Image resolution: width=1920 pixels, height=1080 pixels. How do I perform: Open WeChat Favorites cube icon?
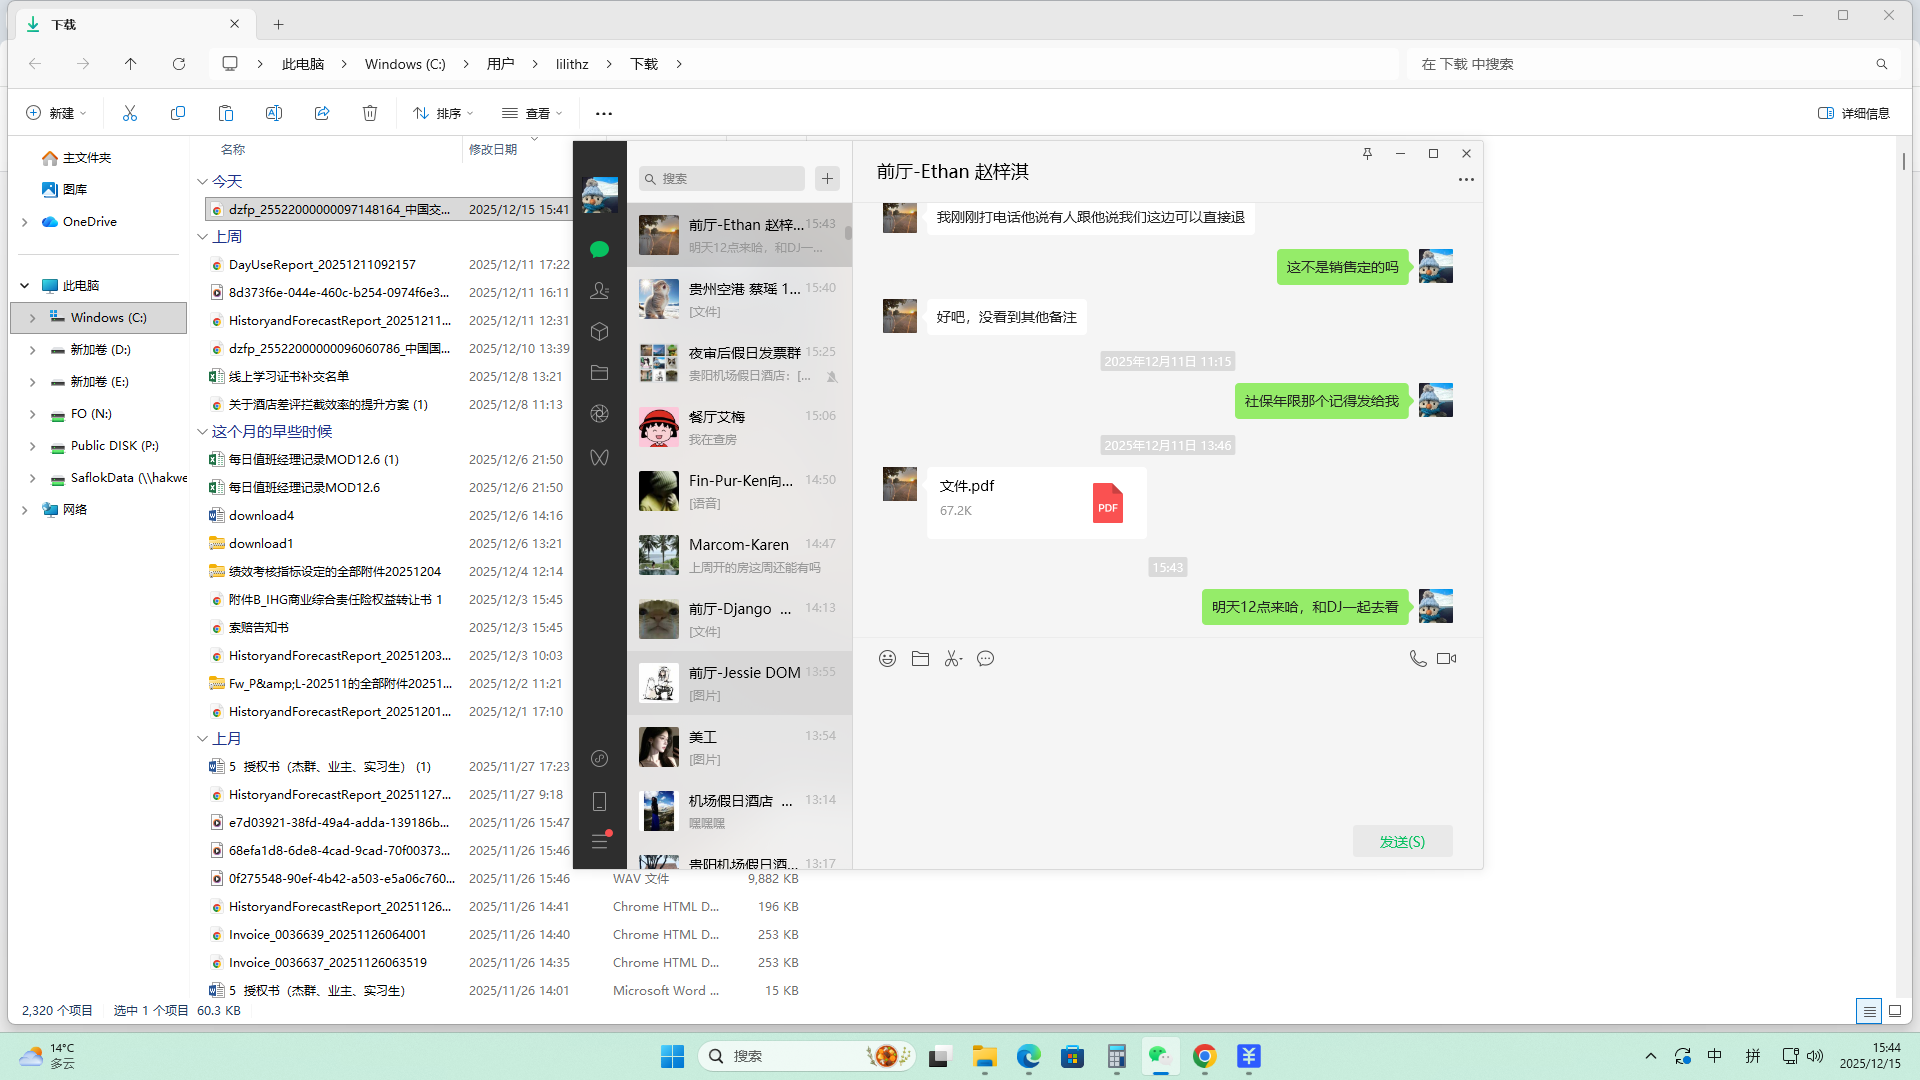tap(599, 332)
